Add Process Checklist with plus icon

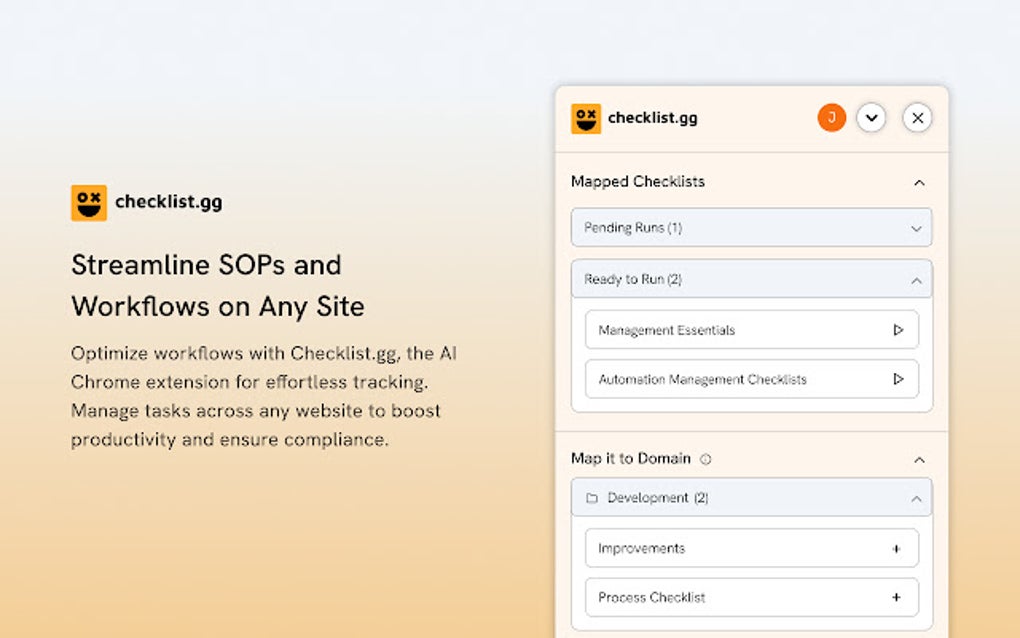pos(896,598)
